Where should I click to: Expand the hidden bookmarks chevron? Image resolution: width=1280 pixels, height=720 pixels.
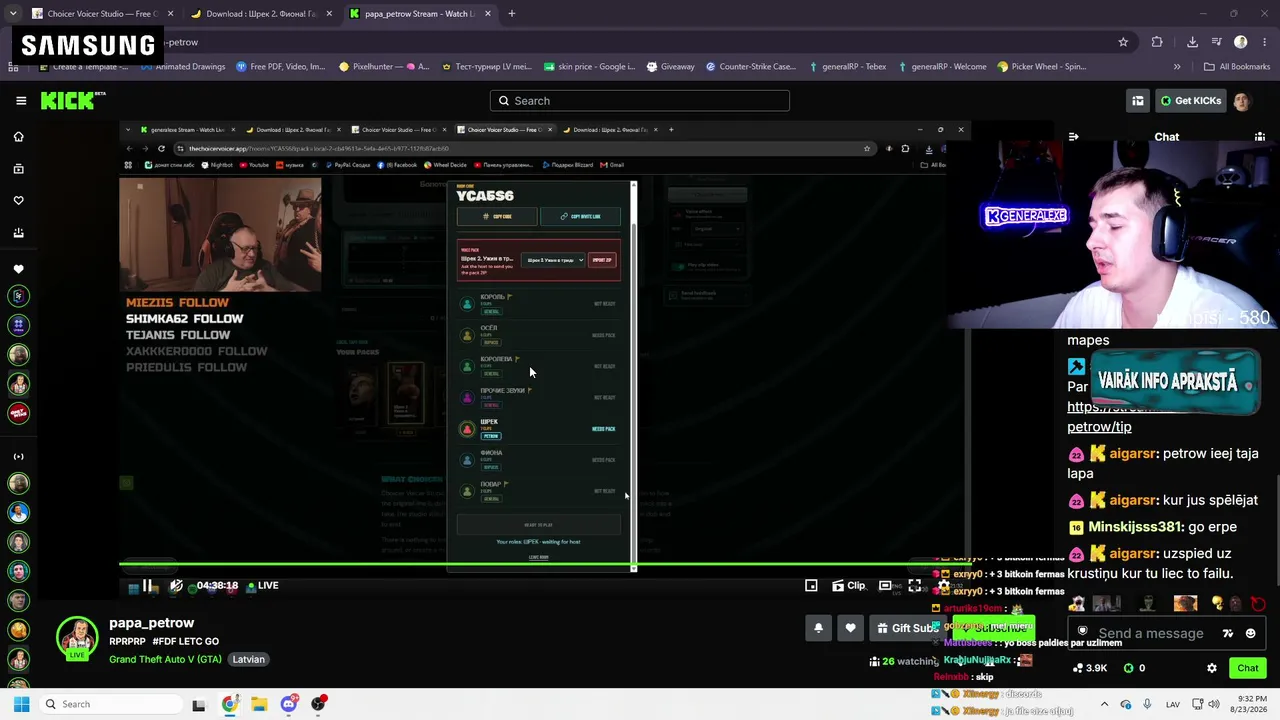(1177, 67)
